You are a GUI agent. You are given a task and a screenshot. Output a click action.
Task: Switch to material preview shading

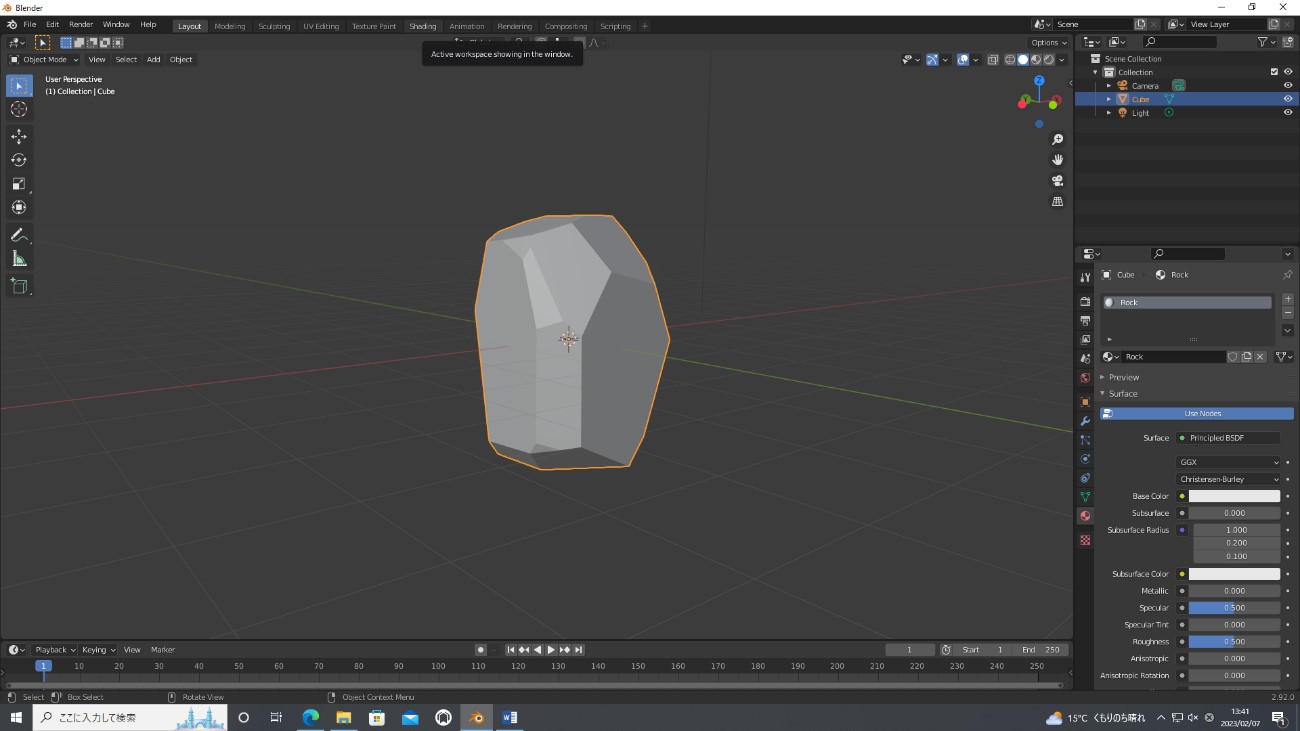1036,60
